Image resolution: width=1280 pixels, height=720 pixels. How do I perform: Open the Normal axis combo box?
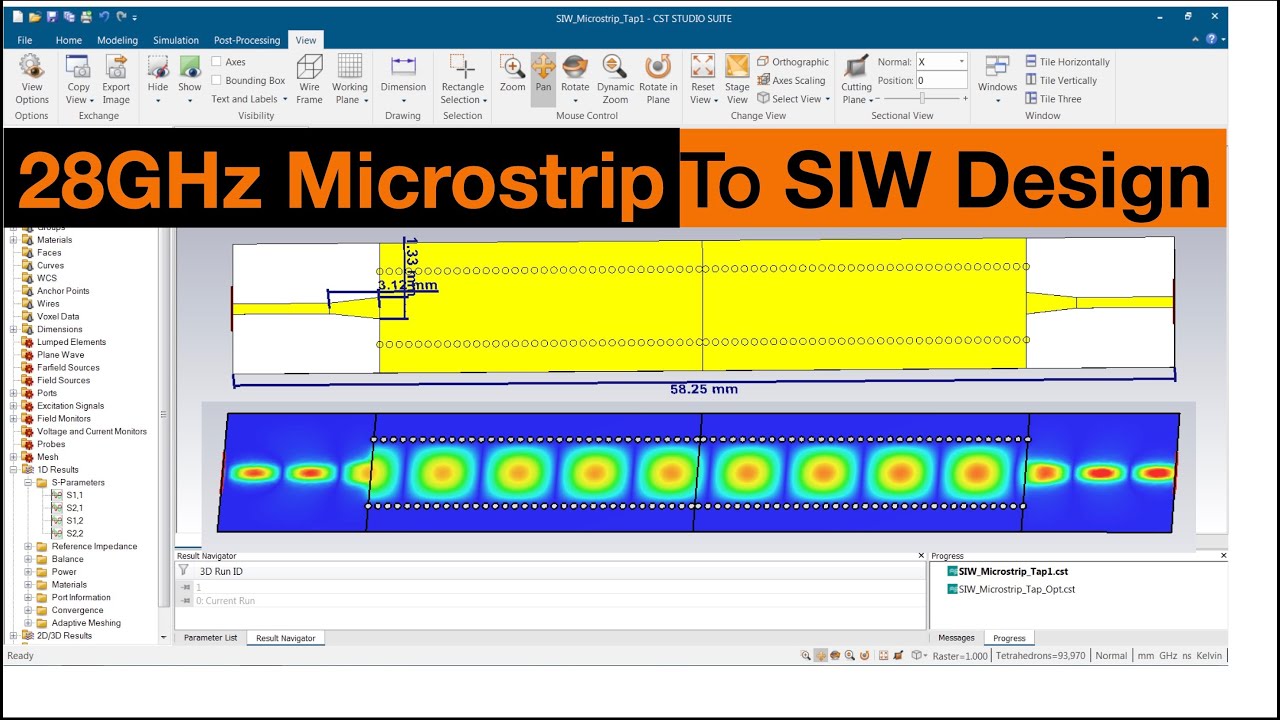tap(941, 62)
